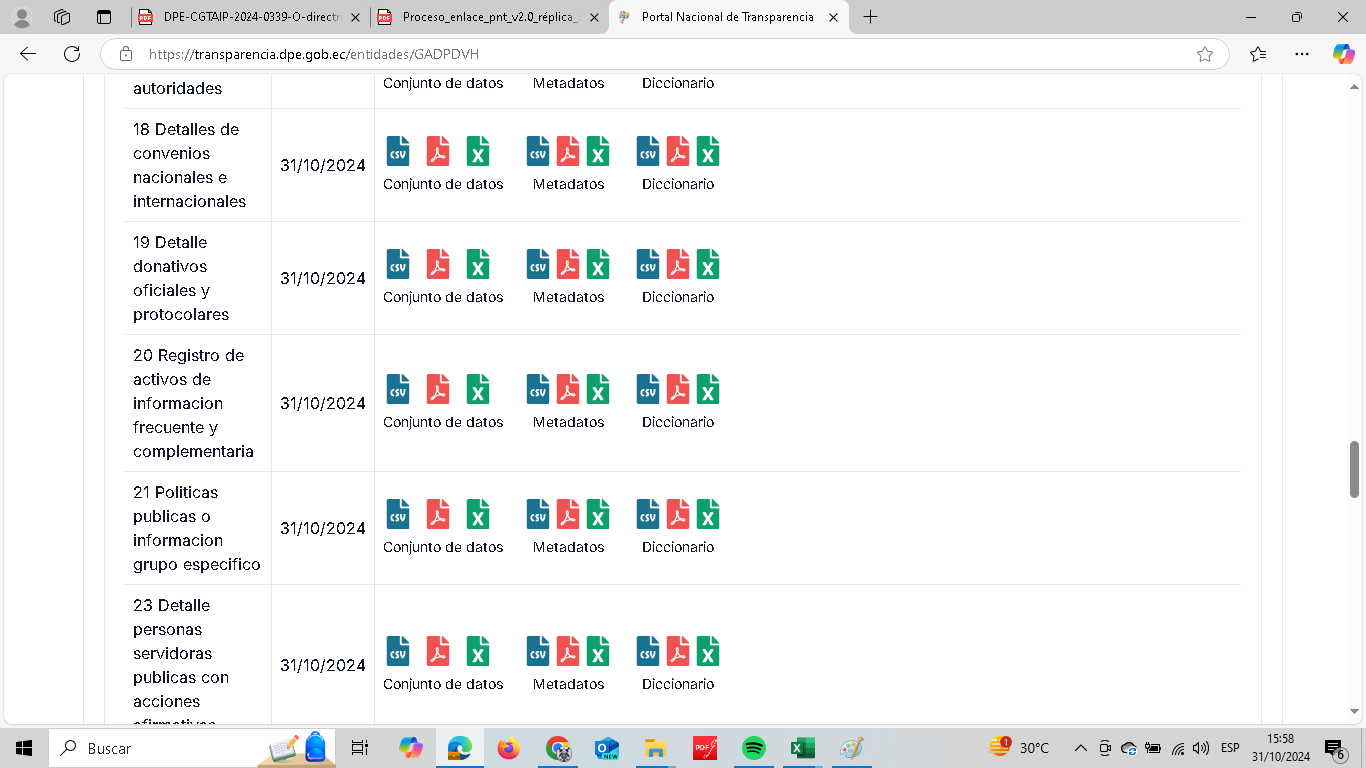The image size is (1366, 768).
Task: Open PDF Diccionario for 23 Detalle personas servidoras
Action: (678, 651)
